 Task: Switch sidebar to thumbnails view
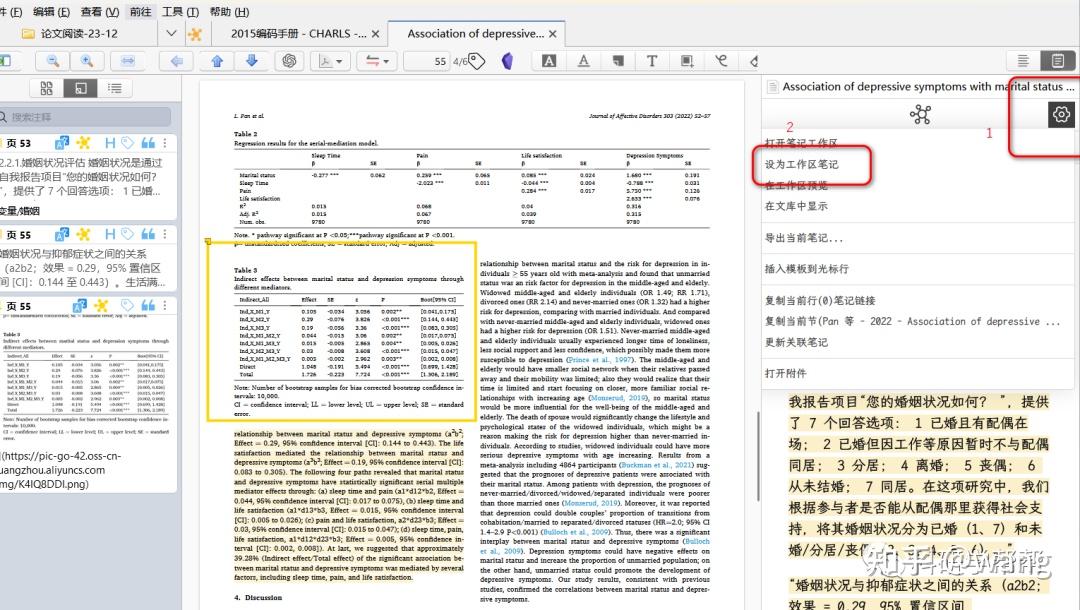[47, 87]
